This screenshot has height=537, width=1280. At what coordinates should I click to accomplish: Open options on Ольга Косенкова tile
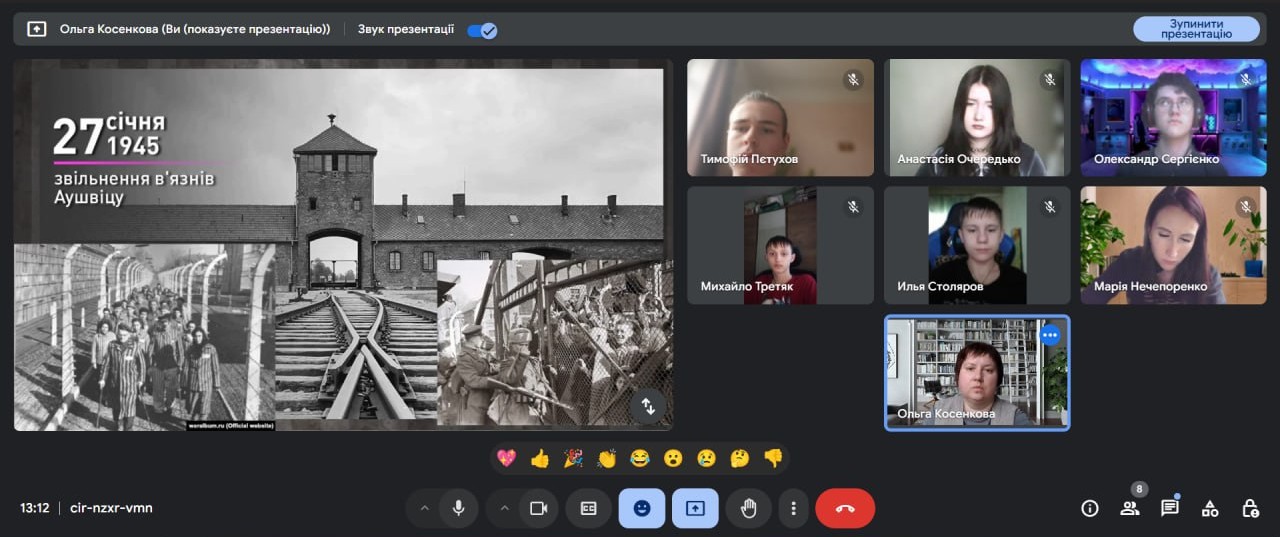click(1049, 336)
